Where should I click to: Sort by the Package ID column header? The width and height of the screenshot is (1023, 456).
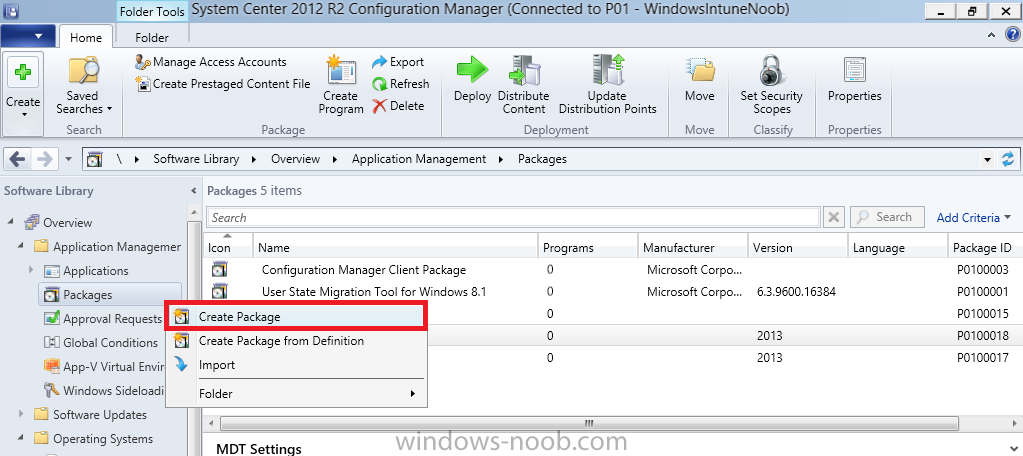[x=985, y=247]
